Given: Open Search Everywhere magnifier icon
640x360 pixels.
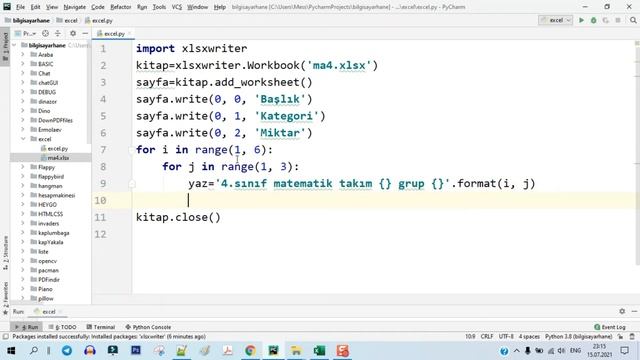Looking at the screenshot, I should click(633, 20).
